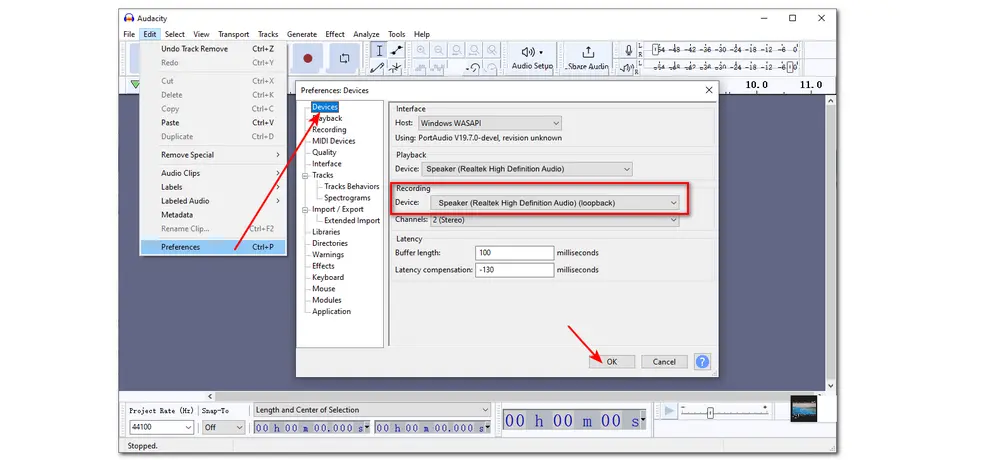Select Preferences in Edit menu
The width and height of the screenshot is (1000, 460).
181,247
